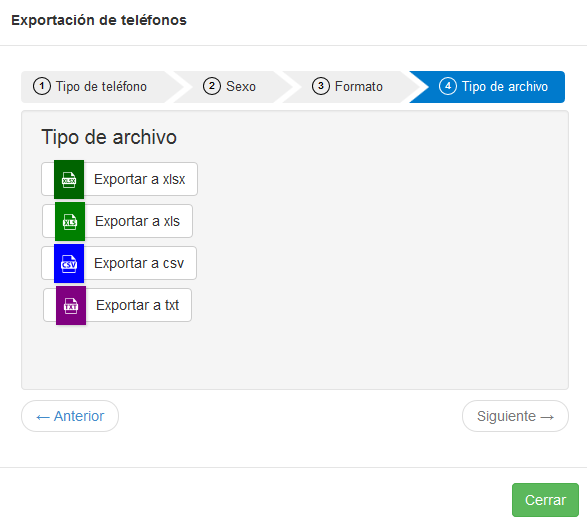
Task: Advance with the Siguiente button
Action: (x=515, y=416)
